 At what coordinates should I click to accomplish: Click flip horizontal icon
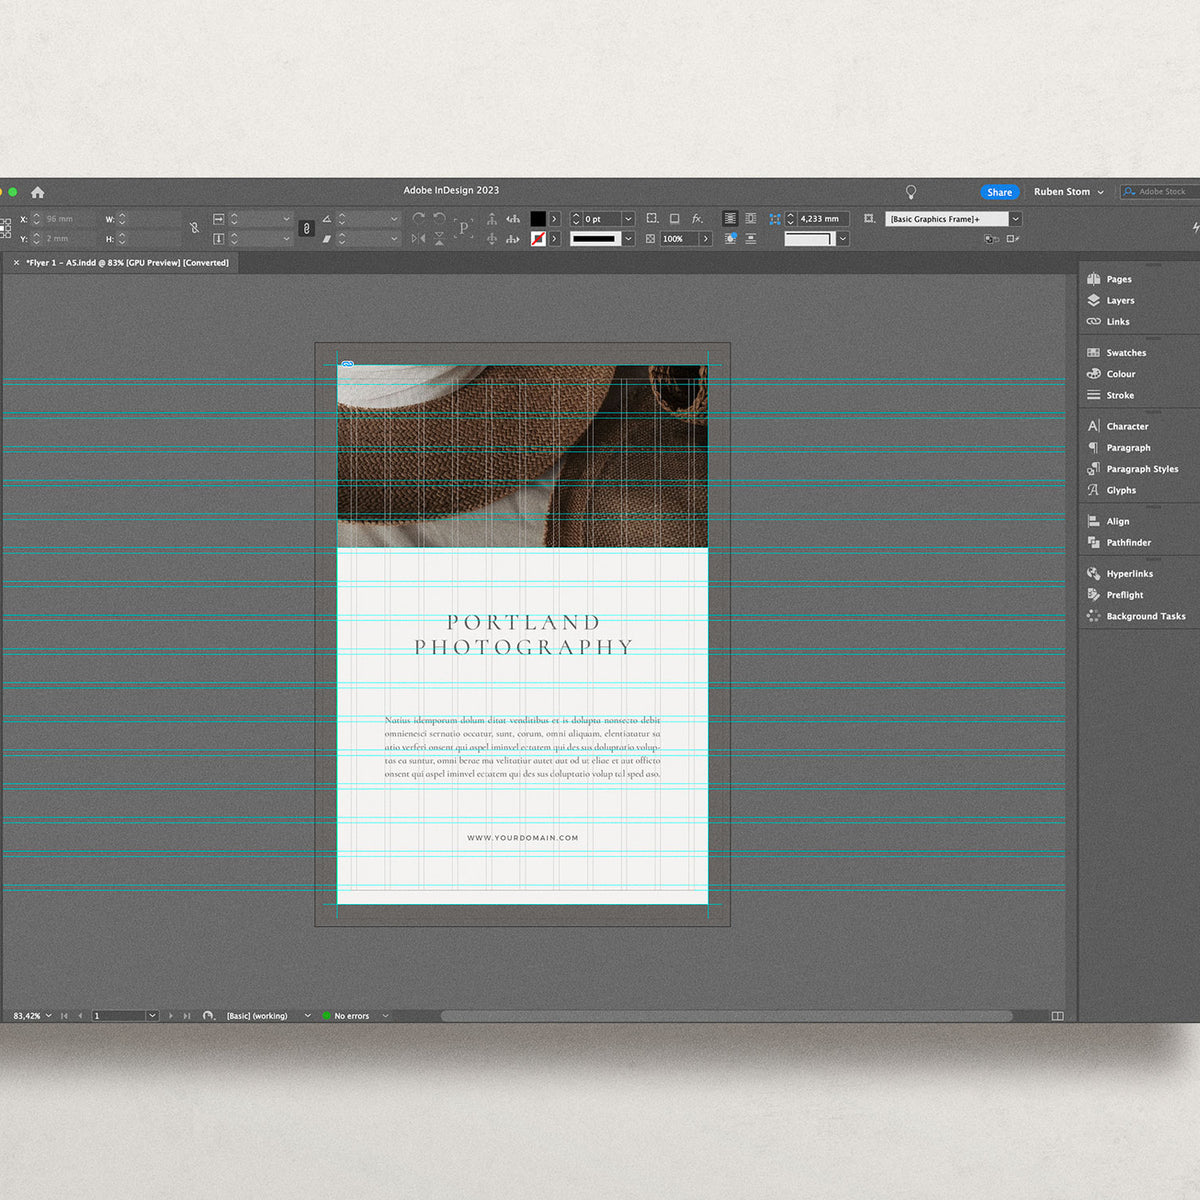pos(418,239)
